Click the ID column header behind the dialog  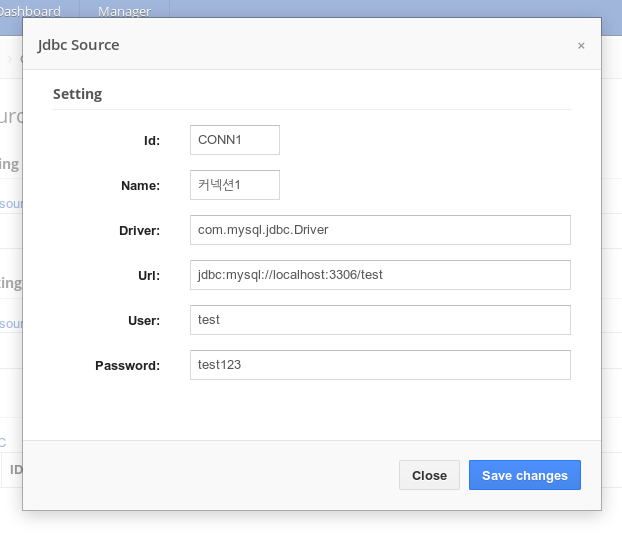[x=15, y=469]
